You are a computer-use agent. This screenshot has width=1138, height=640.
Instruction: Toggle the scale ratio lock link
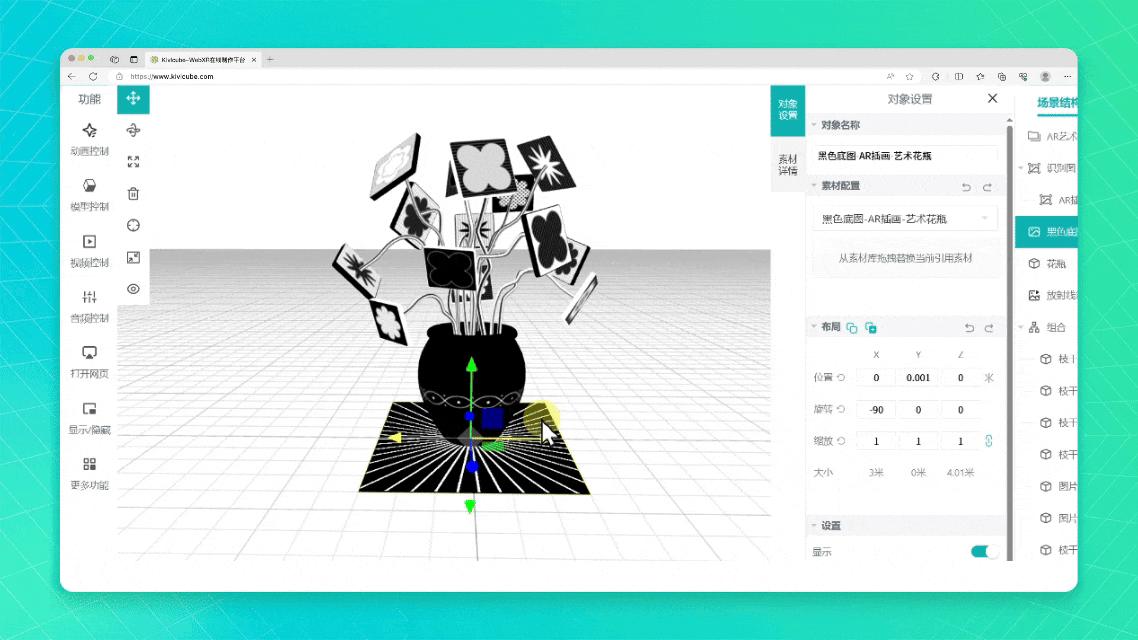click(989, 441)
